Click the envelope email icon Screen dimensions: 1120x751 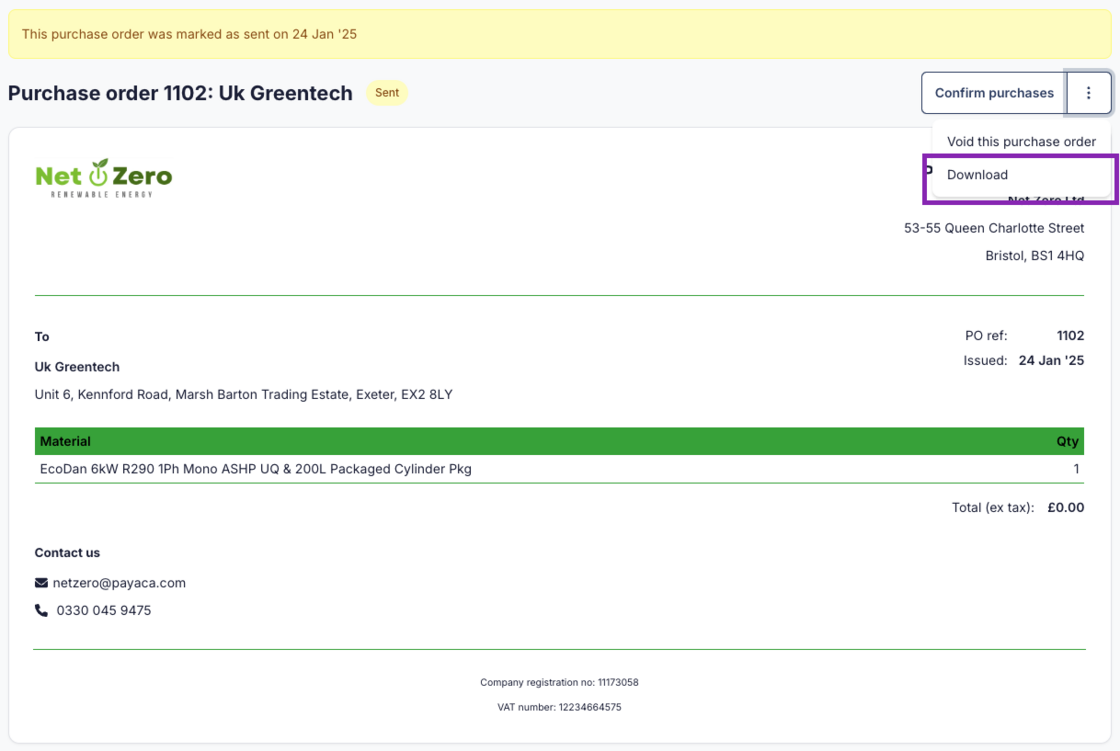click(x=41, y=583)
